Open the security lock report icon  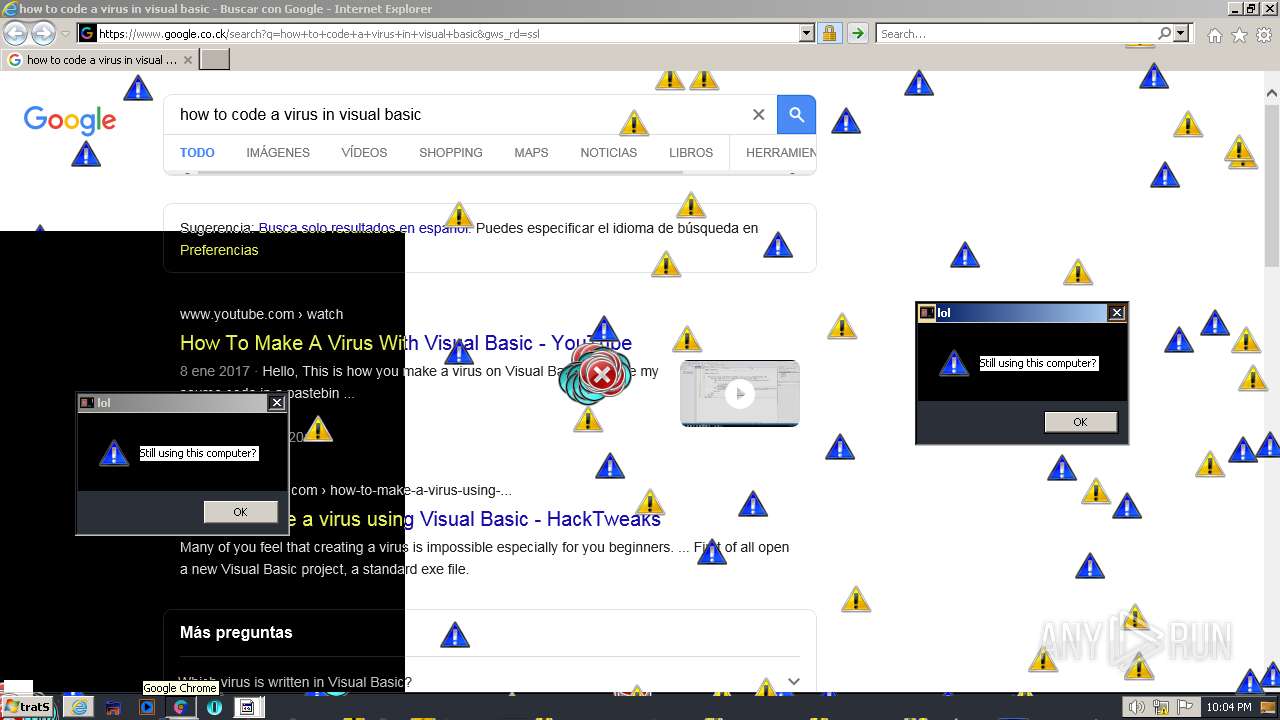tap(829, 34)
